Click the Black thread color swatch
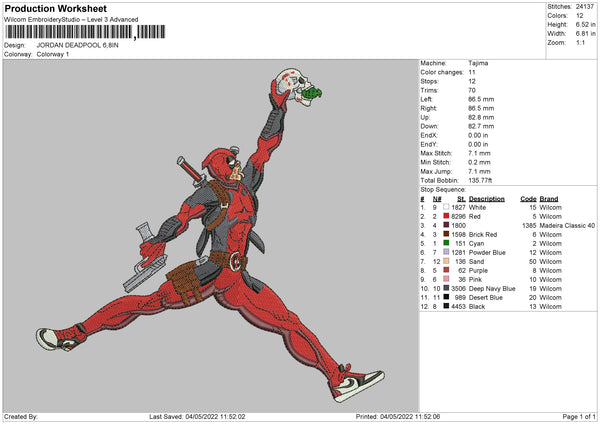This screenshot has height=424, width=600. point(446,306)
